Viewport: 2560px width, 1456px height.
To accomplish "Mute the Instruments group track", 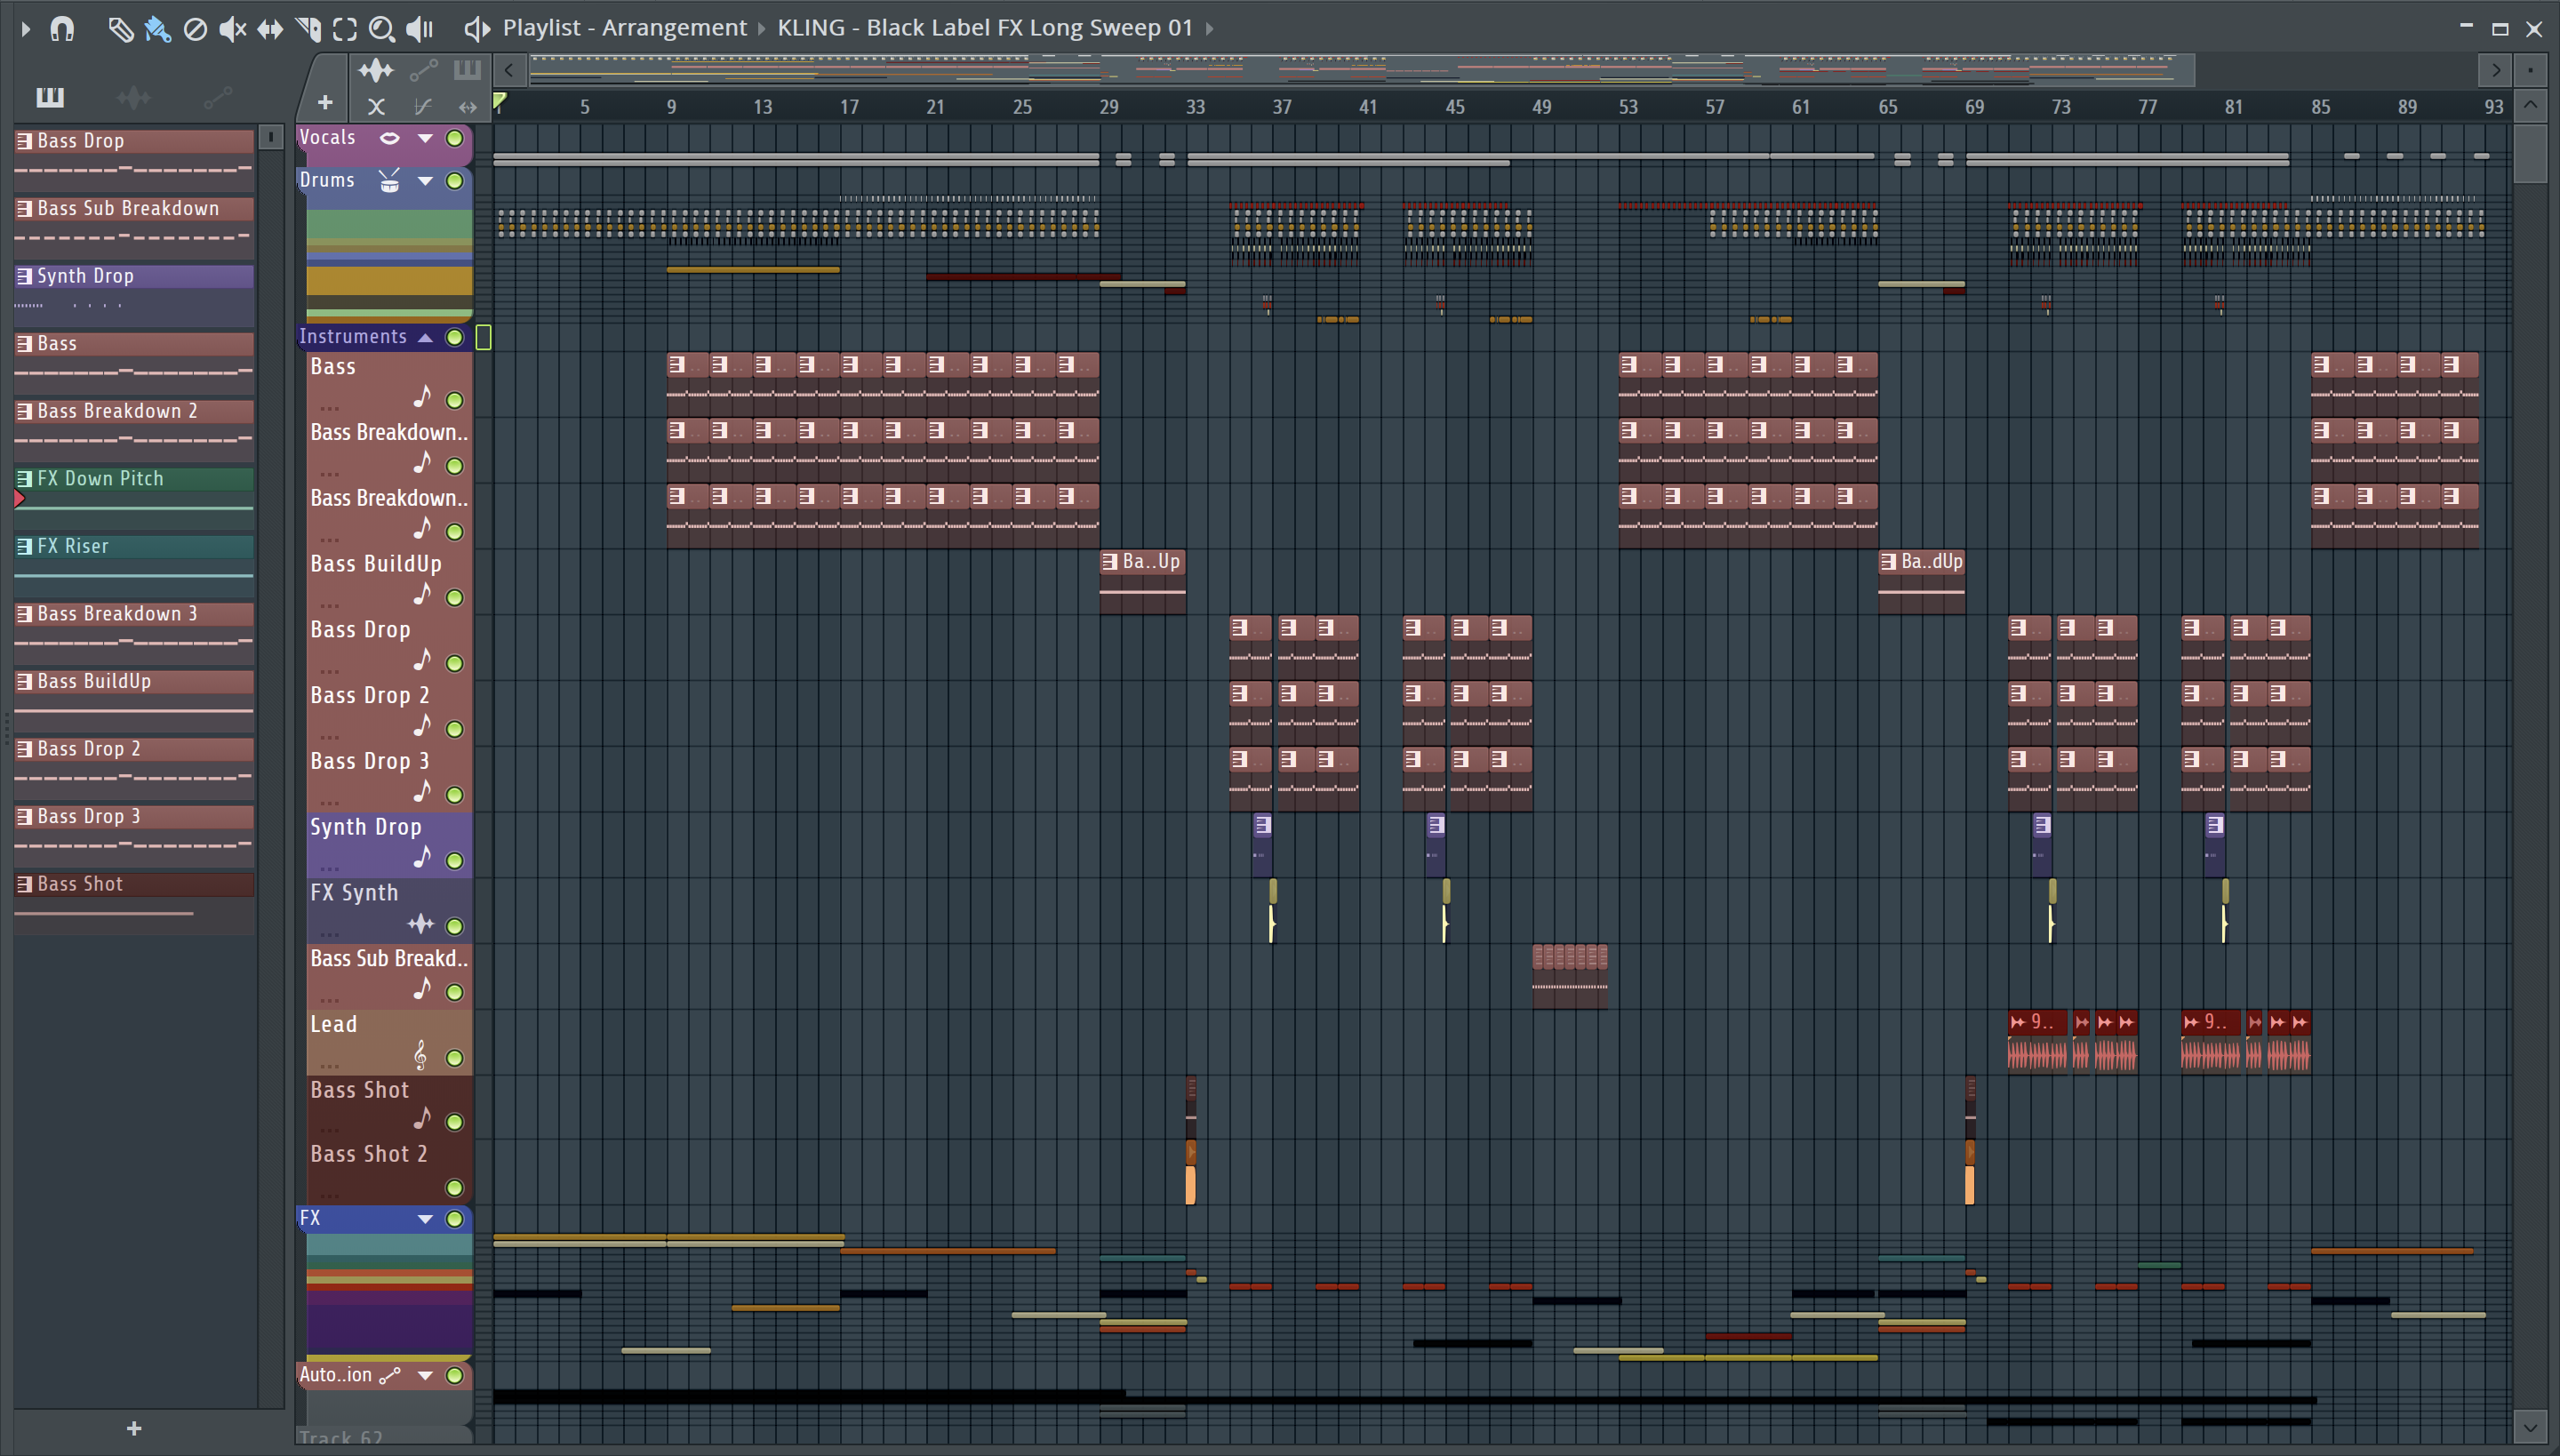I will coord(455,337).
